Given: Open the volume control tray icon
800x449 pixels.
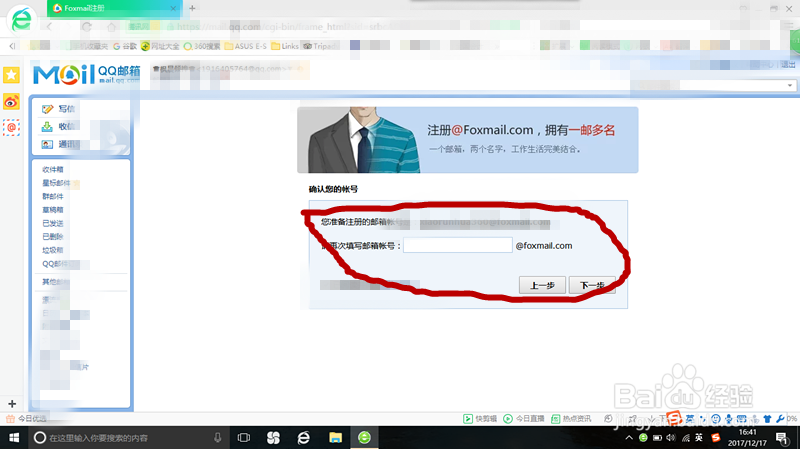Looking at the screenshot, I should click(671, 438).
